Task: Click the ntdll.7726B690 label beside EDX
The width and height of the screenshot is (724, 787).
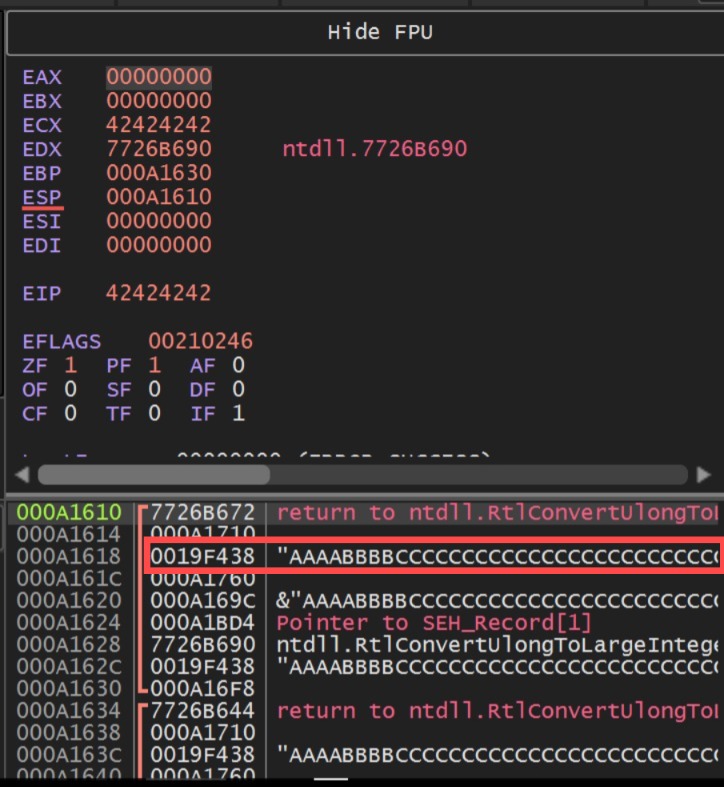Action: point(375,149)
